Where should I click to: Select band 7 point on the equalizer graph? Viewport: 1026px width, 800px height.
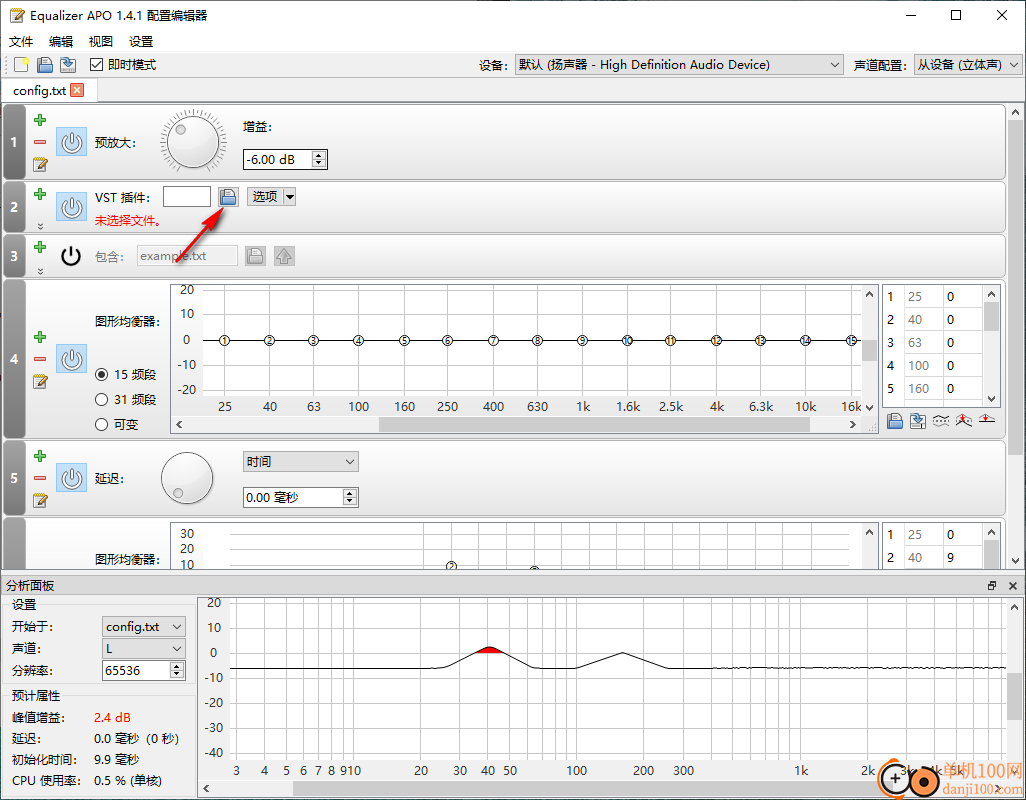(493, 341)
